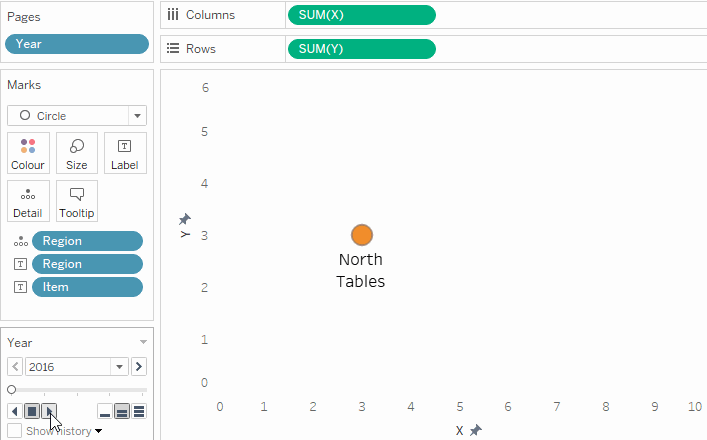Screen dimensions: 707x440
Task: Click the Label marks card
Action: (125, 153)
